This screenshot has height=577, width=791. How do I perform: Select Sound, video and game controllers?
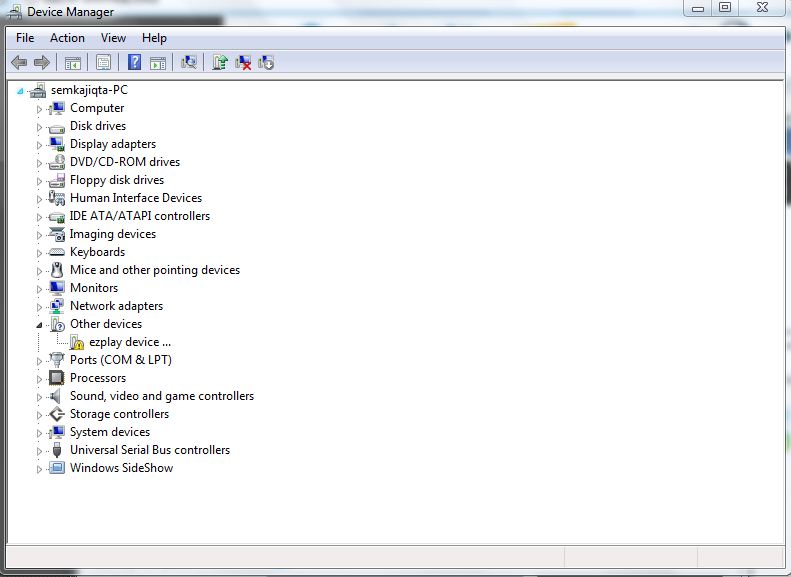tap(161, 396)
